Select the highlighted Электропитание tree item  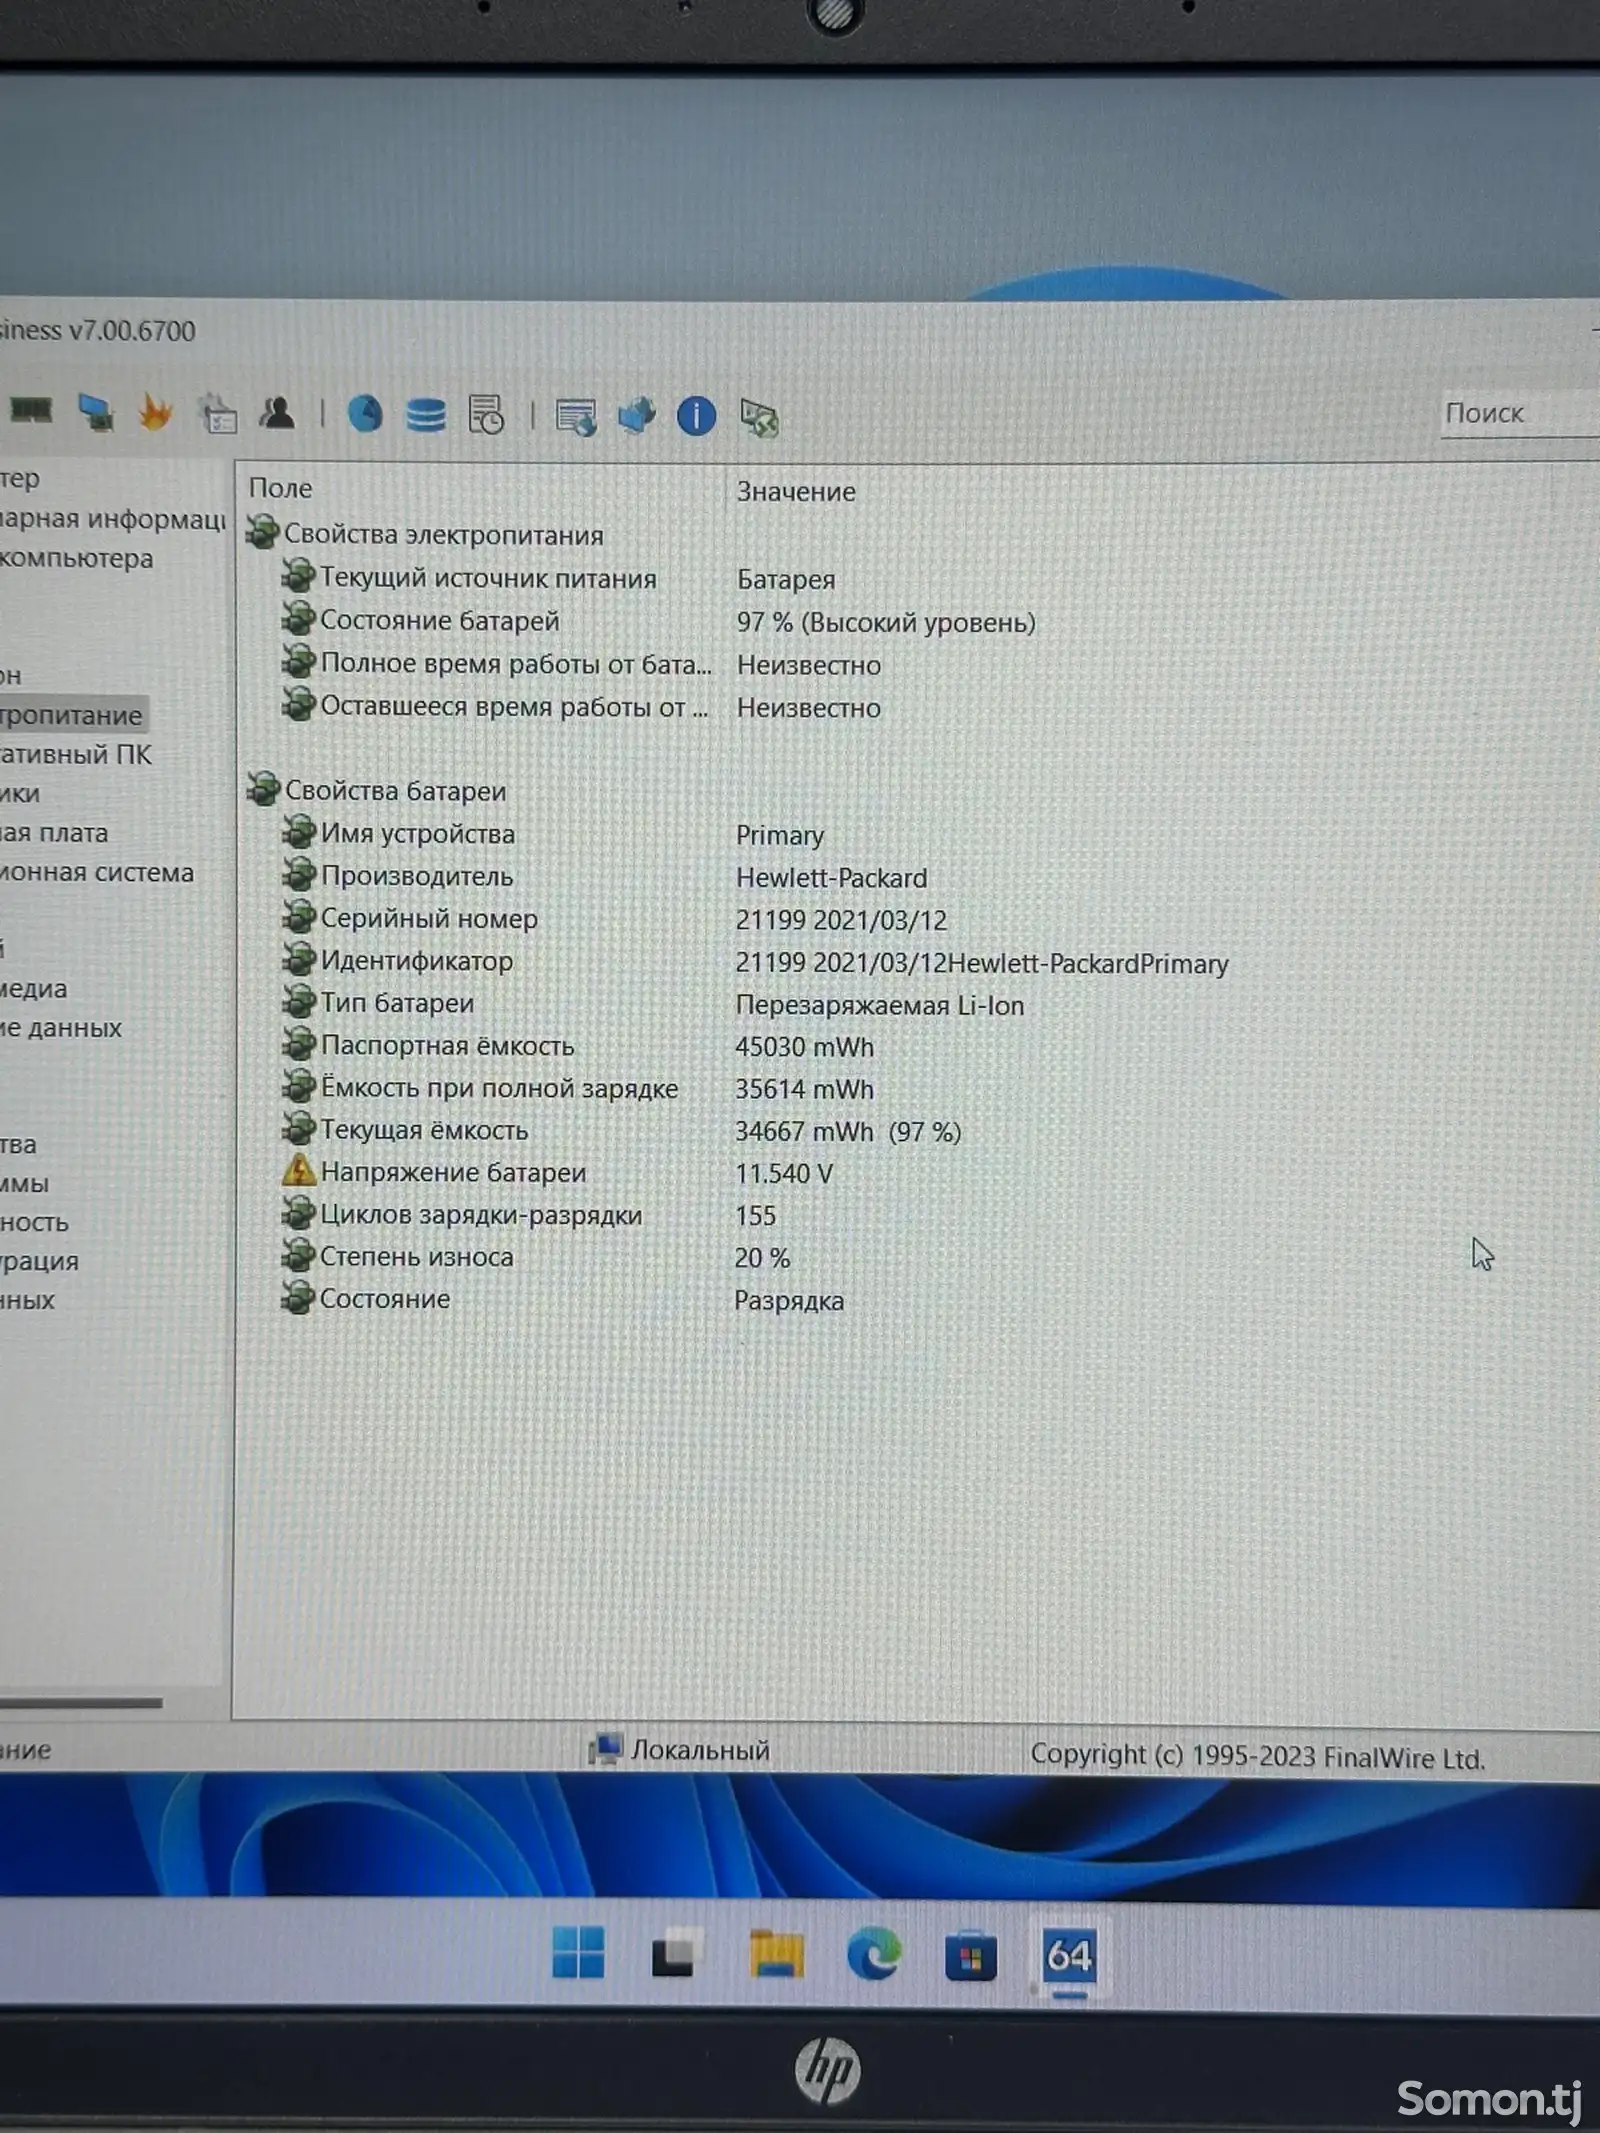[72, 715]
